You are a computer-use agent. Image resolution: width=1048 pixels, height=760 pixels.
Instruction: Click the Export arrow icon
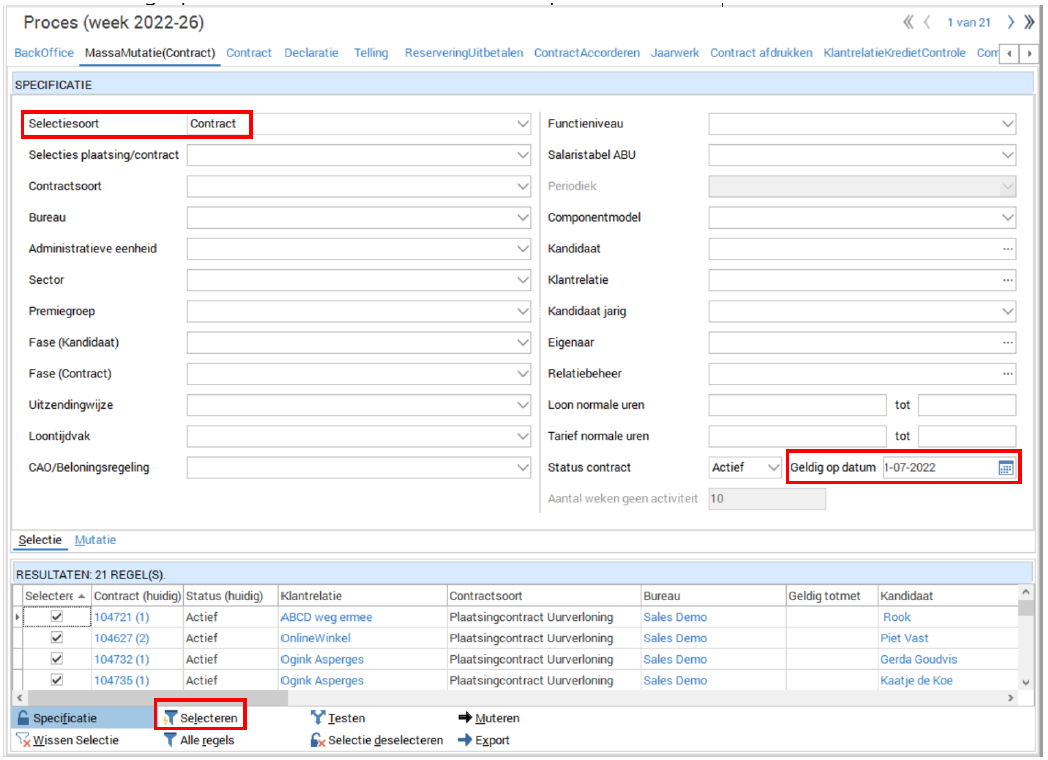tap(465, 740)
